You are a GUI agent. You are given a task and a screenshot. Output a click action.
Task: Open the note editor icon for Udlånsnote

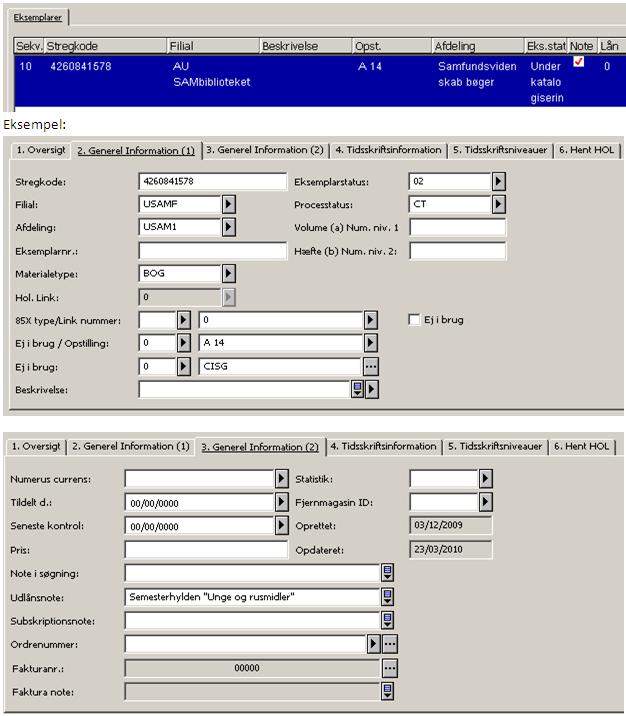[x=387, y=597]
